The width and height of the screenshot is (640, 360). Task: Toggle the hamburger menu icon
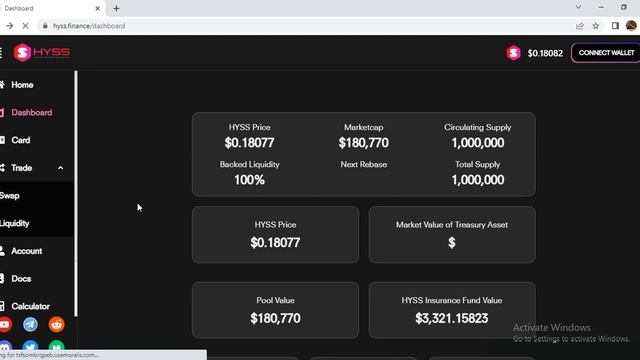click(x=1, y=52)
